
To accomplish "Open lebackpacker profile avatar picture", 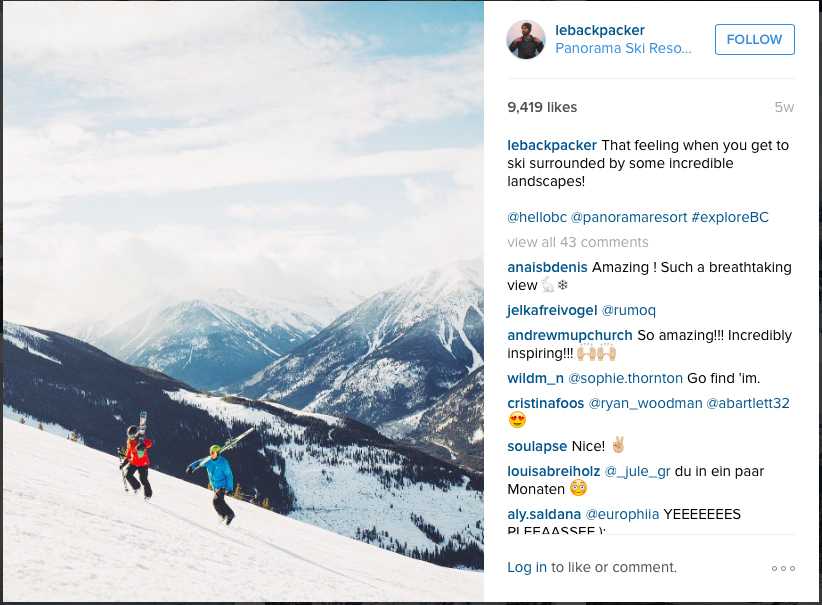I will pos(526,40).
